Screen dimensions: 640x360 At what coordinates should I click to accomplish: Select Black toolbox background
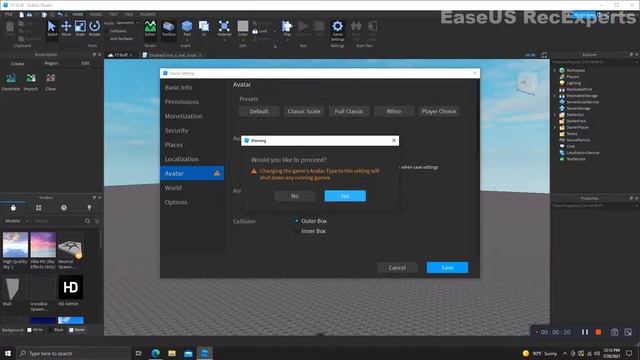50,330
